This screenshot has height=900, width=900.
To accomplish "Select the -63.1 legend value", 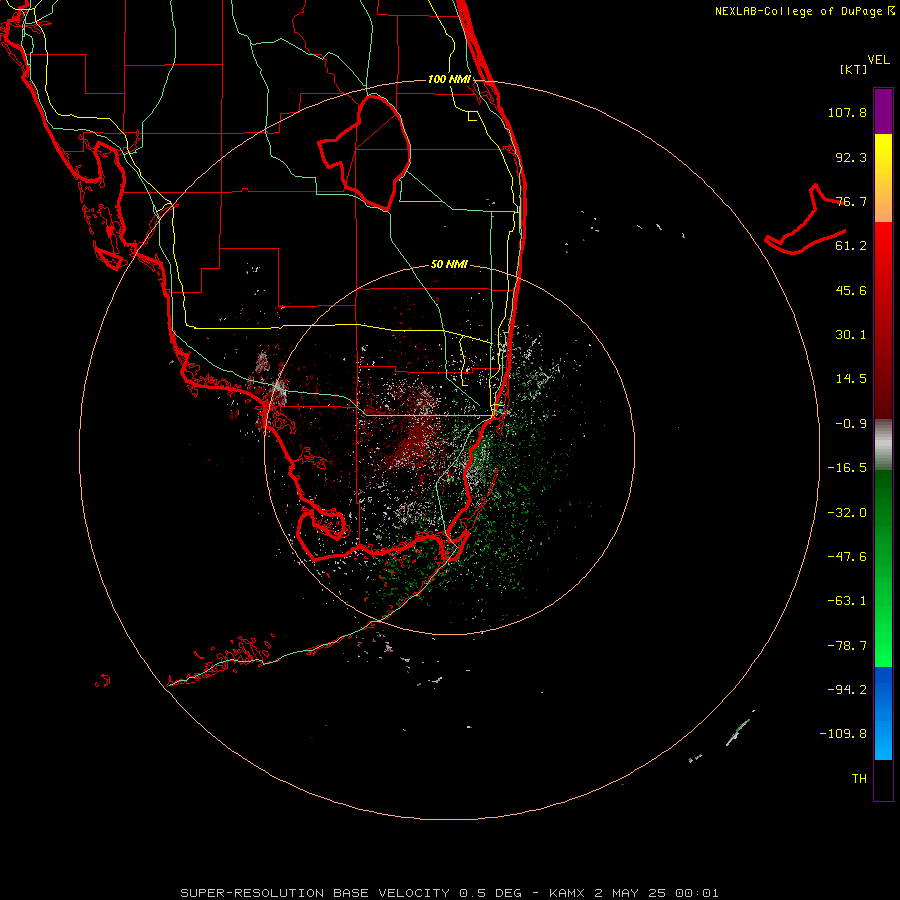I will [x=847, y=601].
